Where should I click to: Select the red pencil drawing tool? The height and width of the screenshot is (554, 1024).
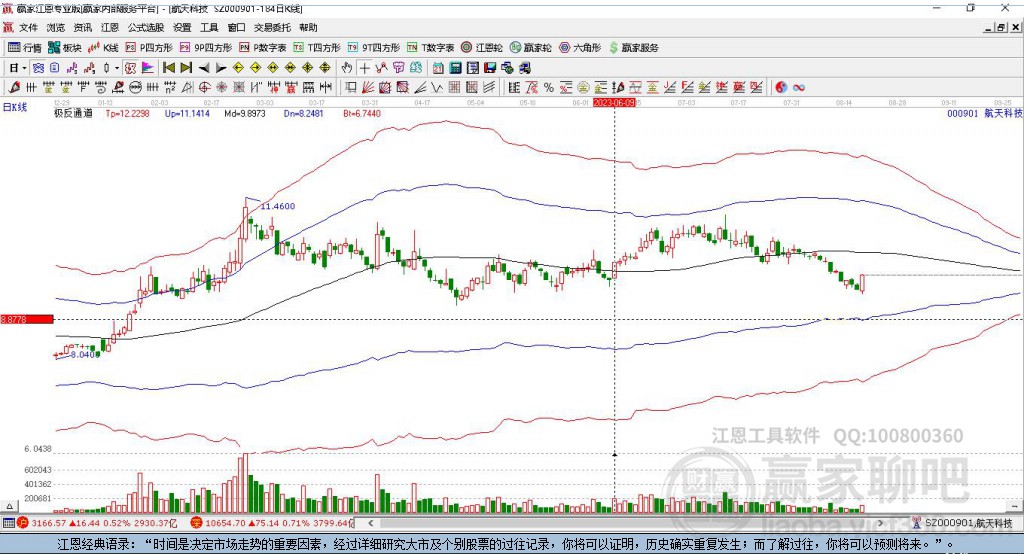[x=14, y=88]
